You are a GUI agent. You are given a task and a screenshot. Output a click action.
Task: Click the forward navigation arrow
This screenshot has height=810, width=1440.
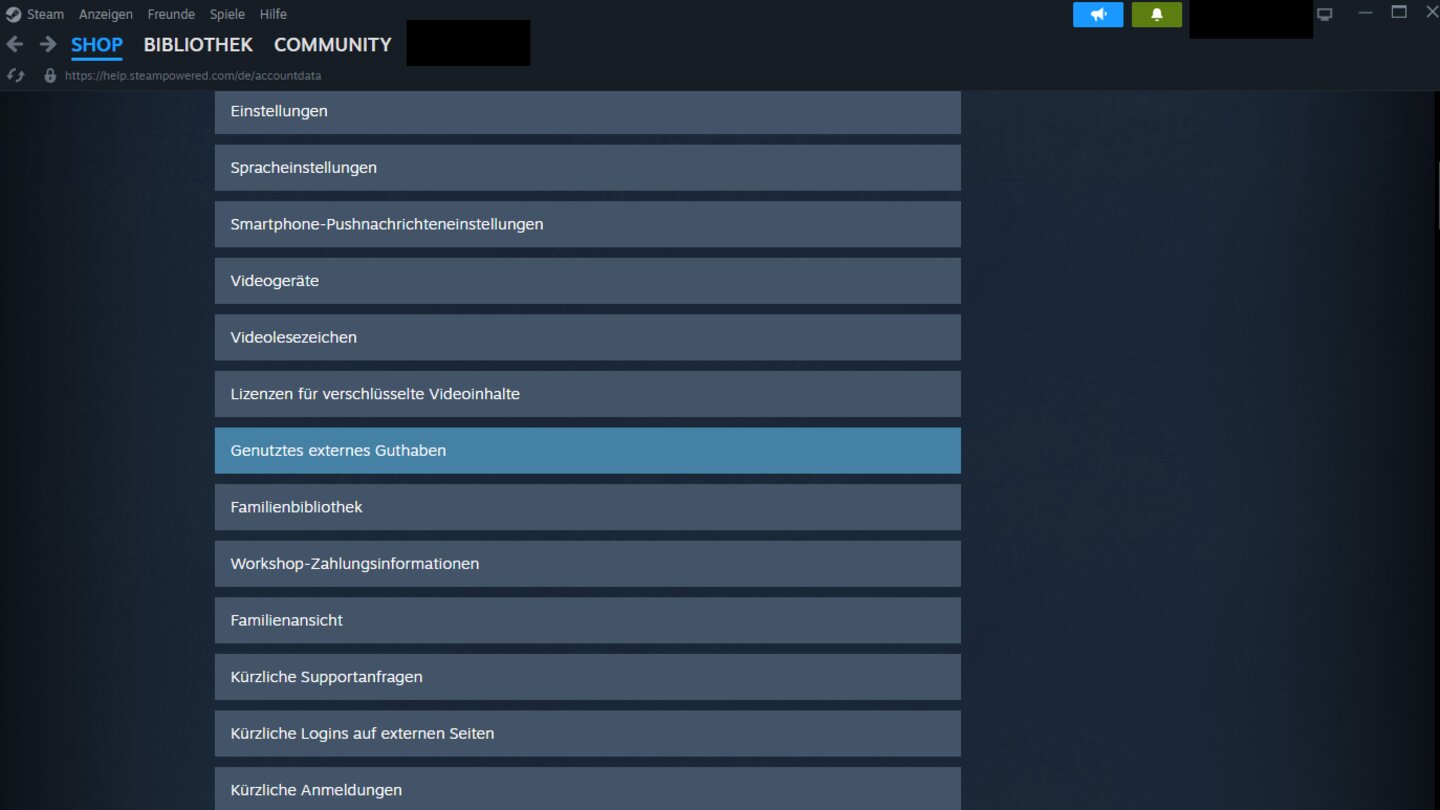pyautogui.click(x=46, y=44)
